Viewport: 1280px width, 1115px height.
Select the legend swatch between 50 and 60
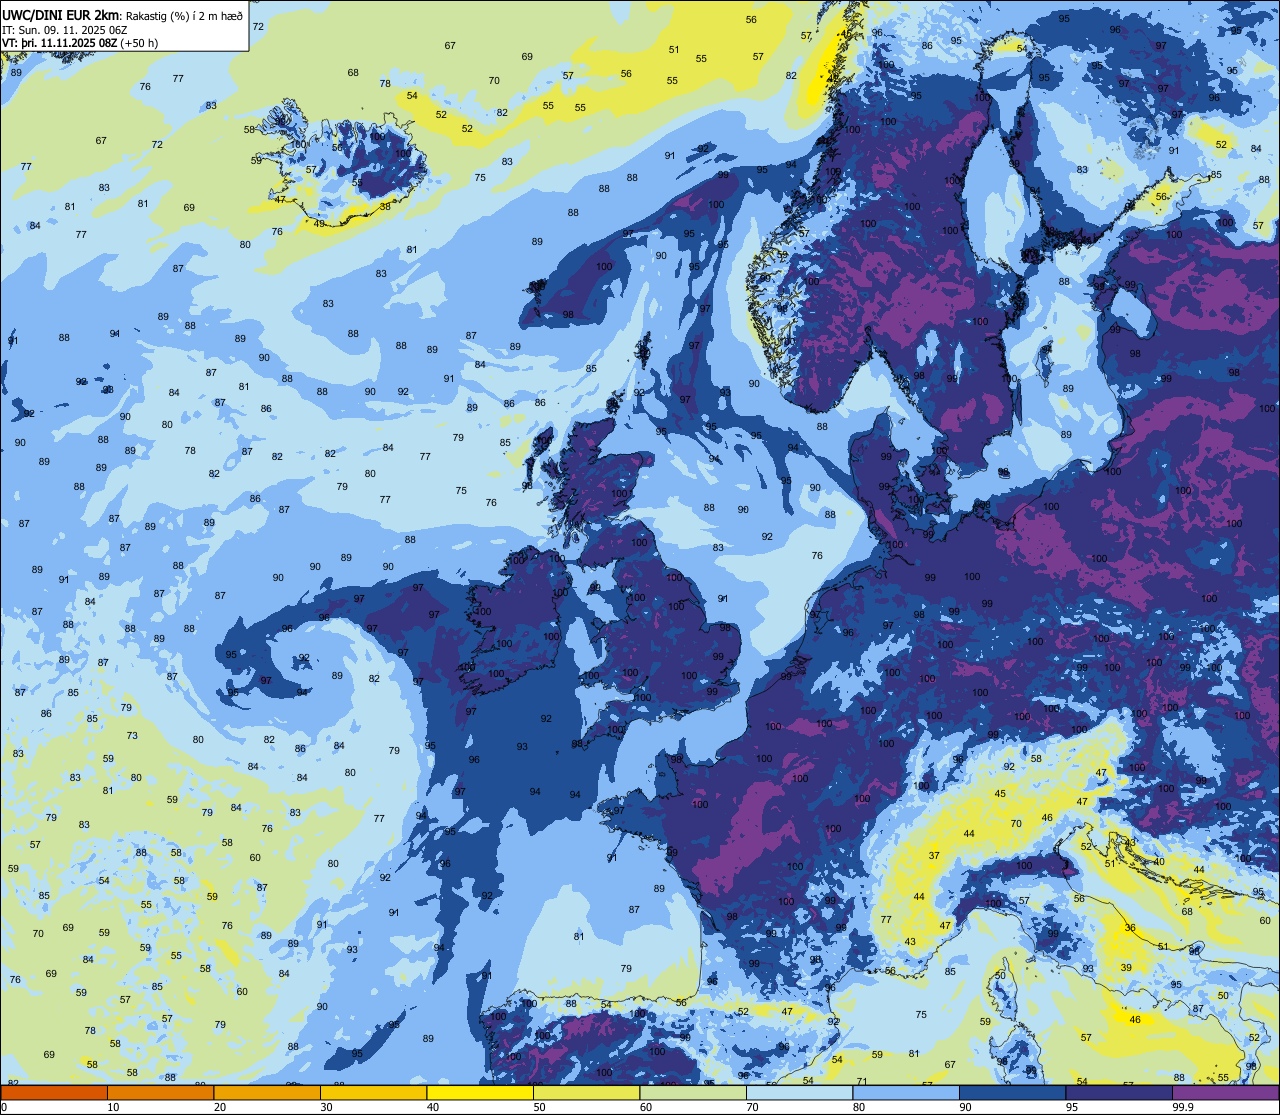pyautogui.click(x=586, y=1092)
